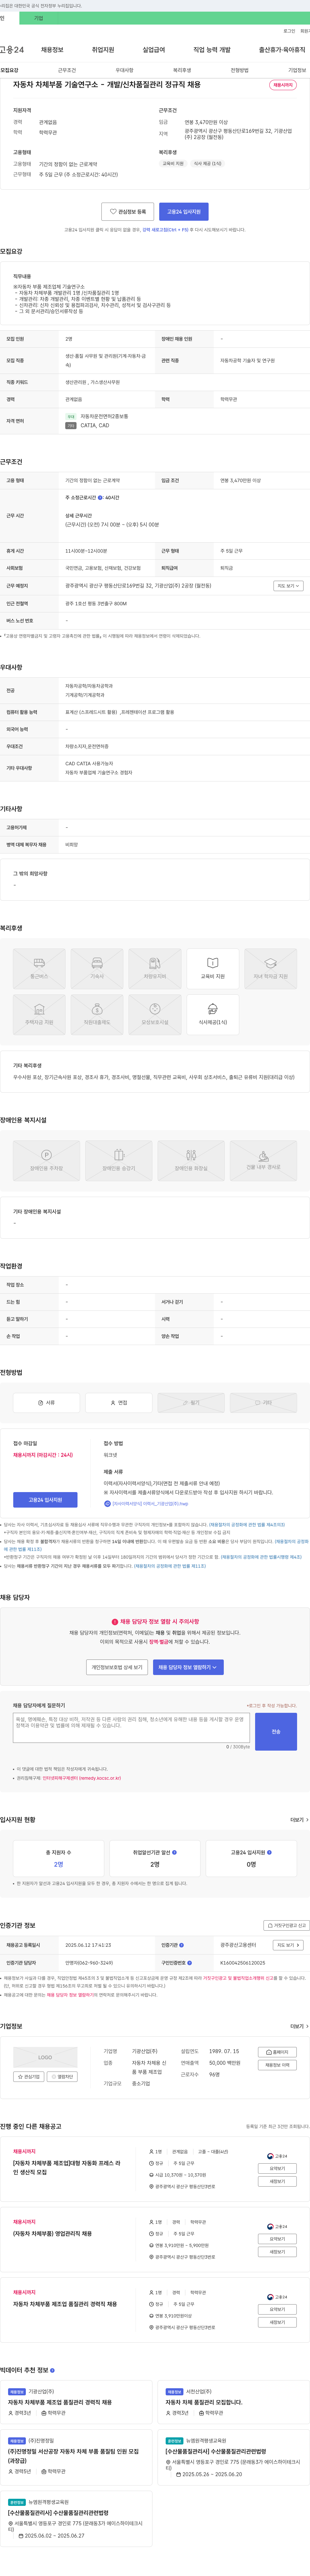Switch to the 우대사항 tab
The width and height of the screenshot is (310, 2576).
point(124,70)
